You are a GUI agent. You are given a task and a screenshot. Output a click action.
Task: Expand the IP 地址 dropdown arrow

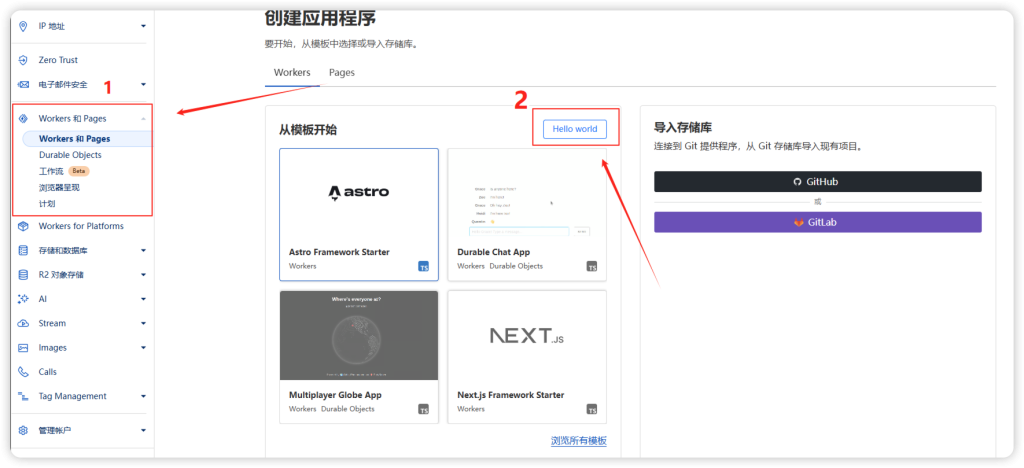pyautogui.click(x=144, y=26)
